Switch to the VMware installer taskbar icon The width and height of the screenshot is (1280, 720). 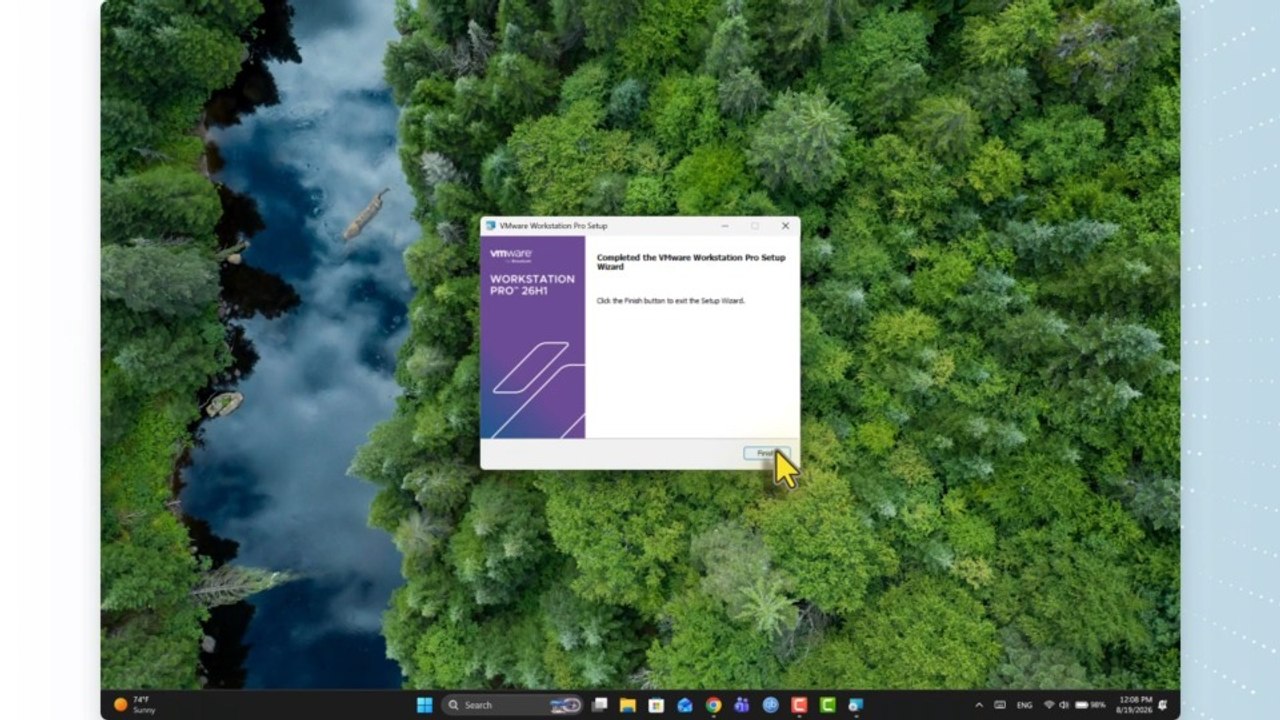[856, 705]
